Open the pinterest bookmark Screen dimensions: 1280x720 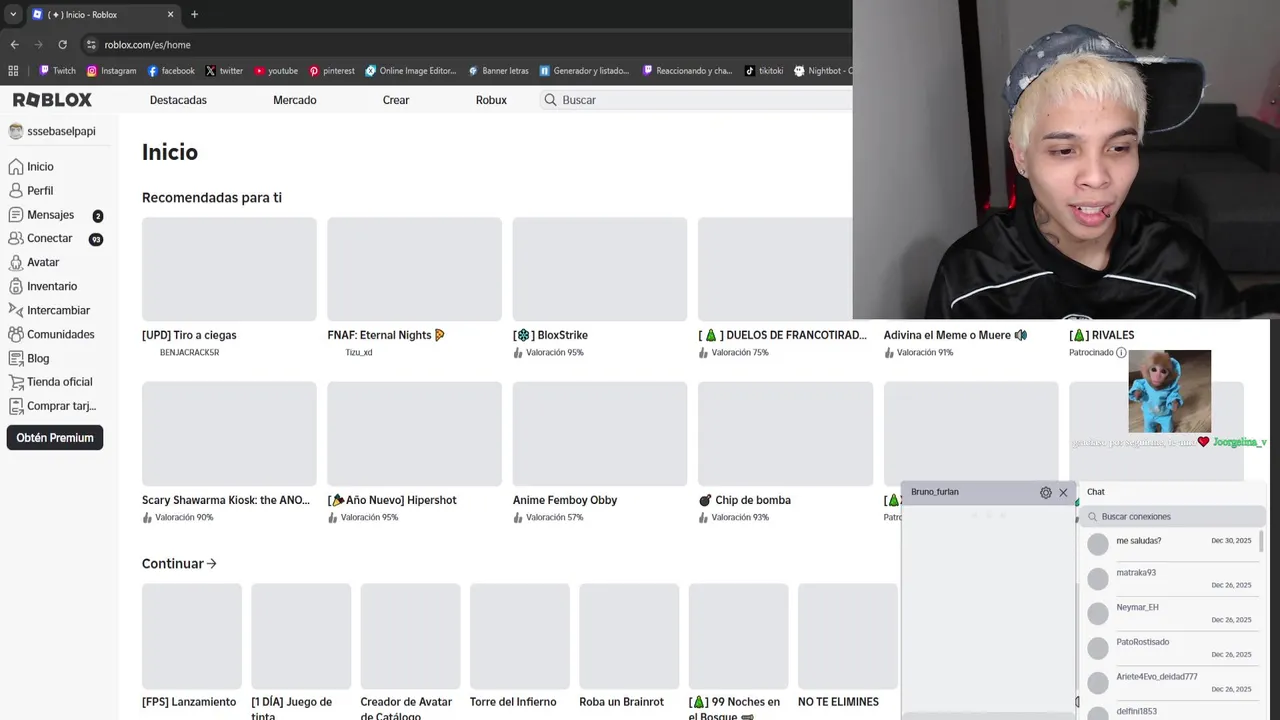pos(332,71)
